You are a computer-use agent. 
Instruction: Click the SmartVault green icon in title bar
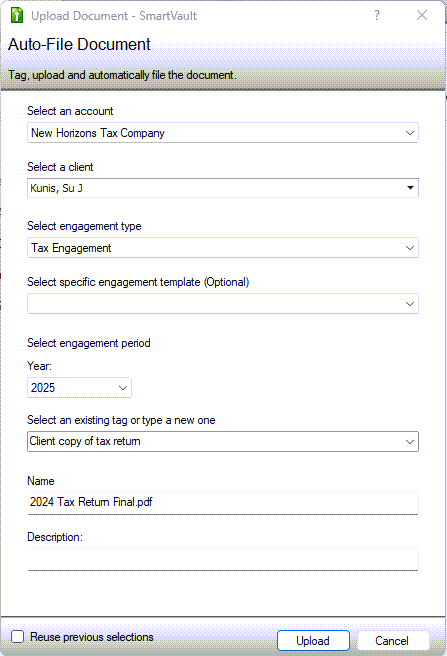tap(16, 15)
